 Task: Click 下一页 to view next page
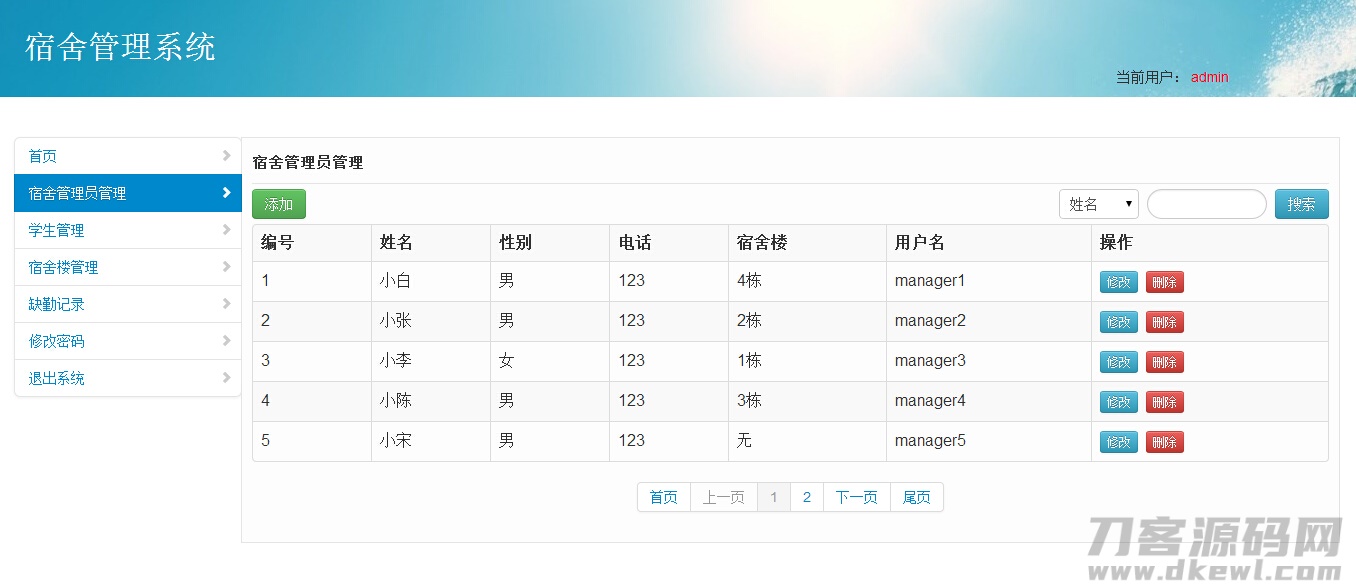856,497
